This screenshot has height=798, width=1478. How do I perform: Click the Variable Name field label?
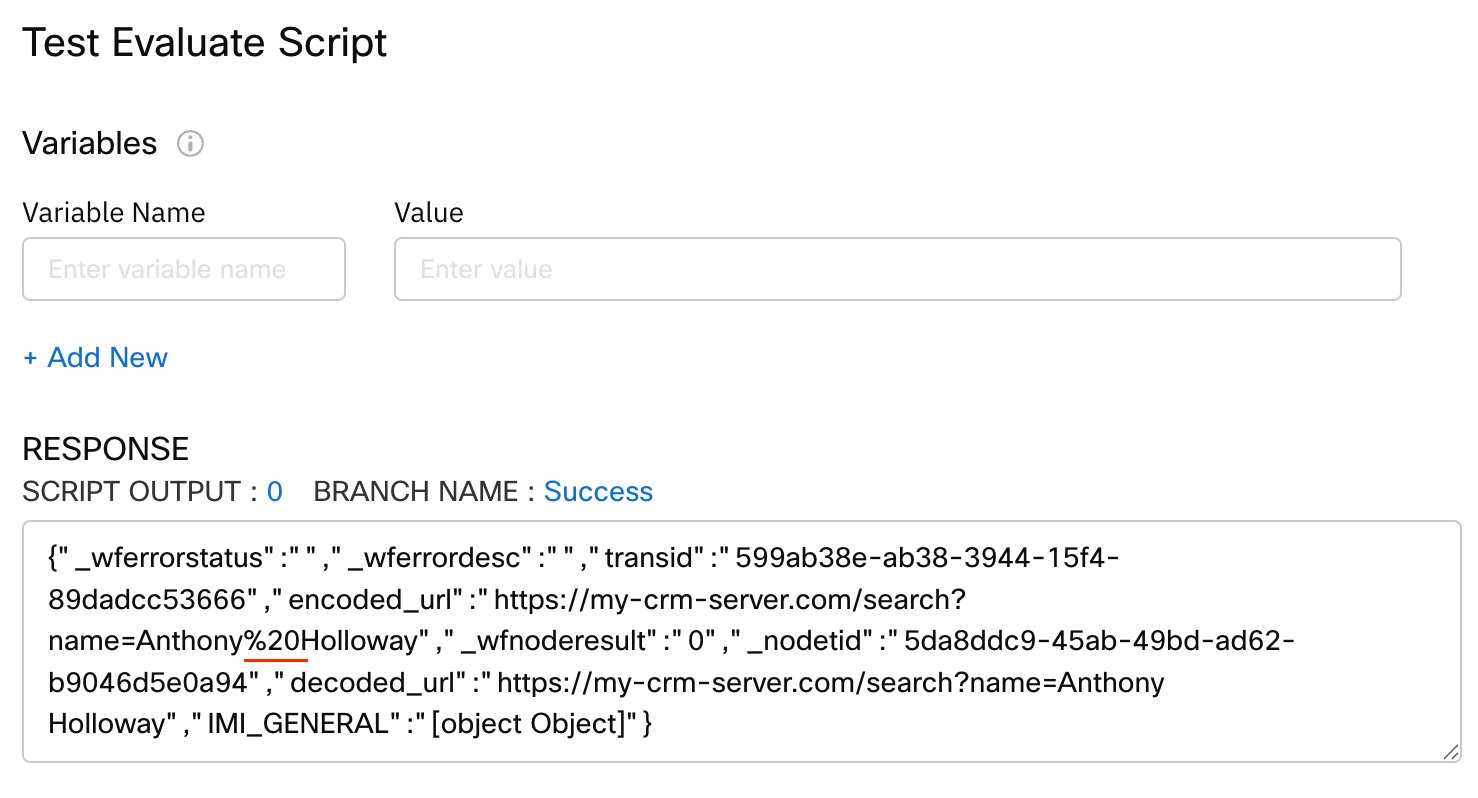(x=114, y=213)
